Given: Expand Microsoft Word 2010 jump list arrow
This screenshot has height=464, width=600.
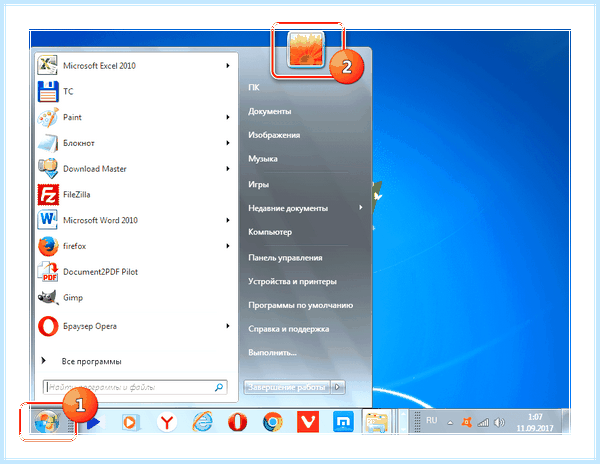Looking at the screenshot, I should (x=228, y=220).
